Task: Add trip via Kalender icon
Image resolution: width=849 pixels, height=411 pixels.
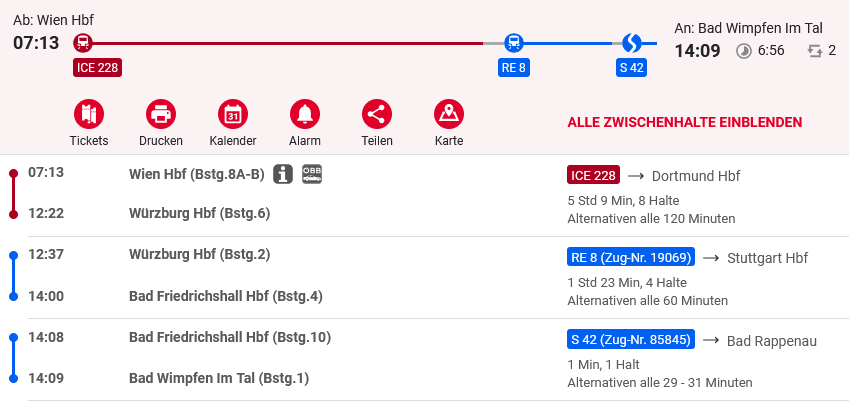Action: tap(233, 114)
